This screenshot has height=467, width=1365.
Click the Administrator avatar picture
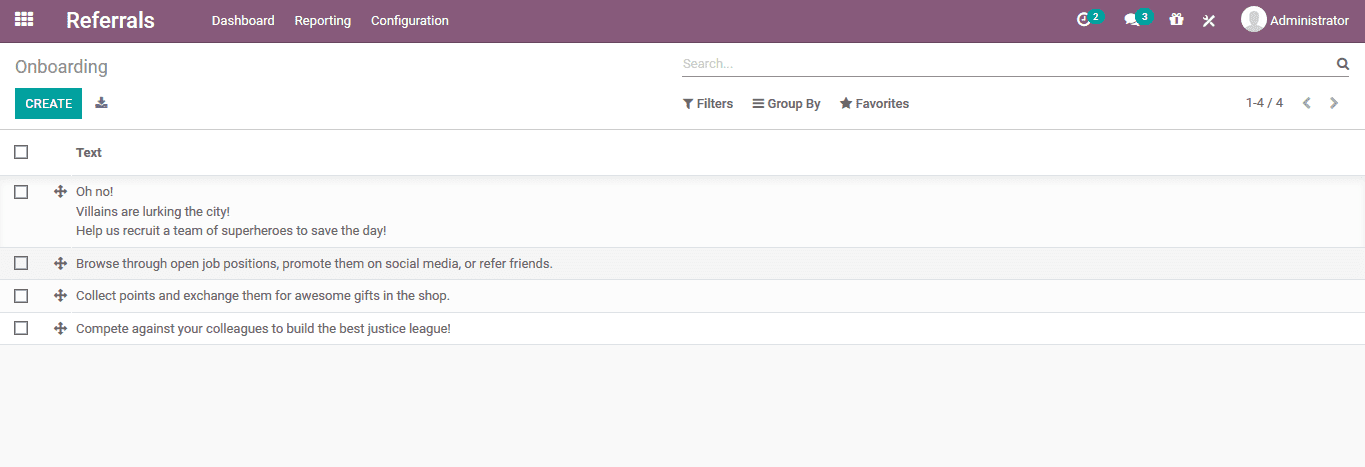pyautogui.click(x=1253, y=20)
